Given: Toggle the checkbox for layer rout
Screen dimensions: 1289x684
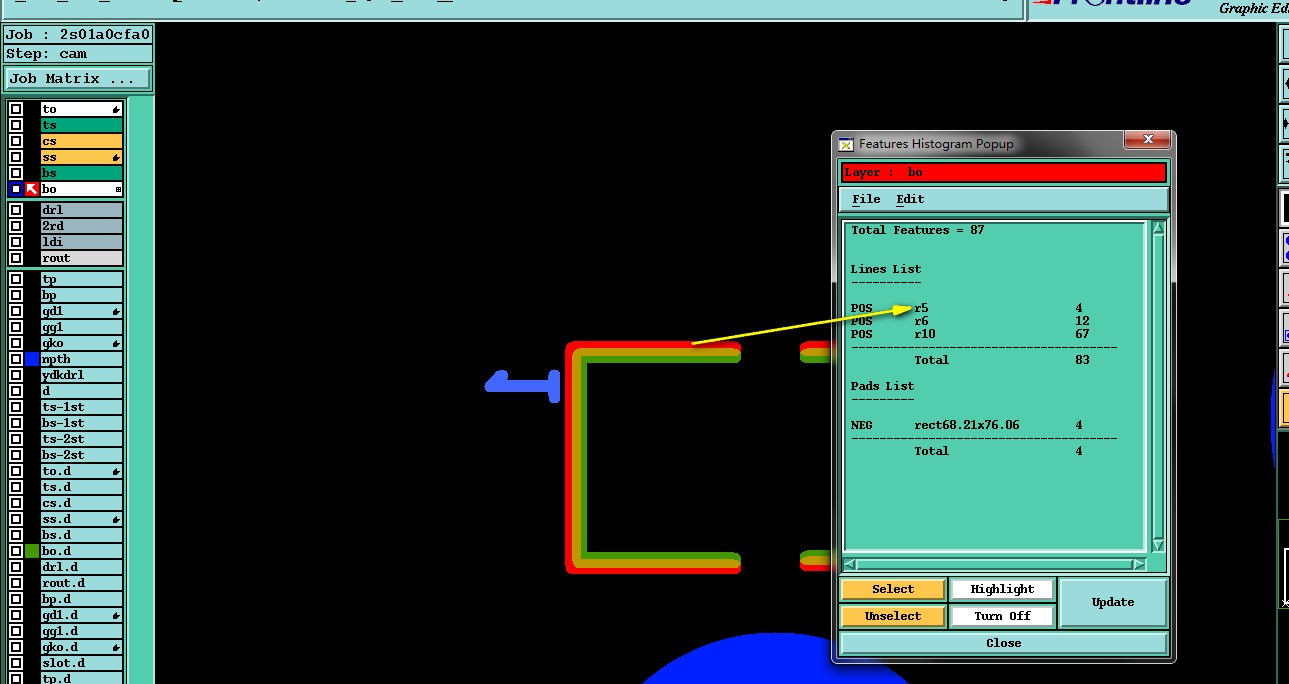Looking at the screenshot, I should (x=16, y=258).
